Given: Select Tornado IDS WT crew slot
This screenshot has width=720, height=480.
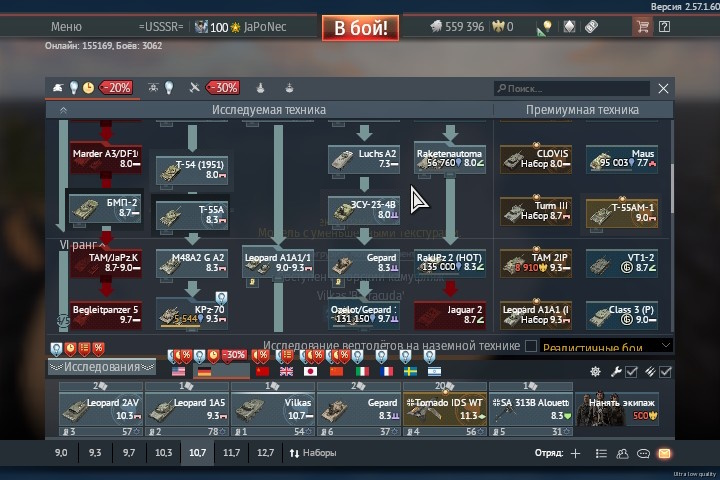Looking at the screenshot, I should 445,409.
